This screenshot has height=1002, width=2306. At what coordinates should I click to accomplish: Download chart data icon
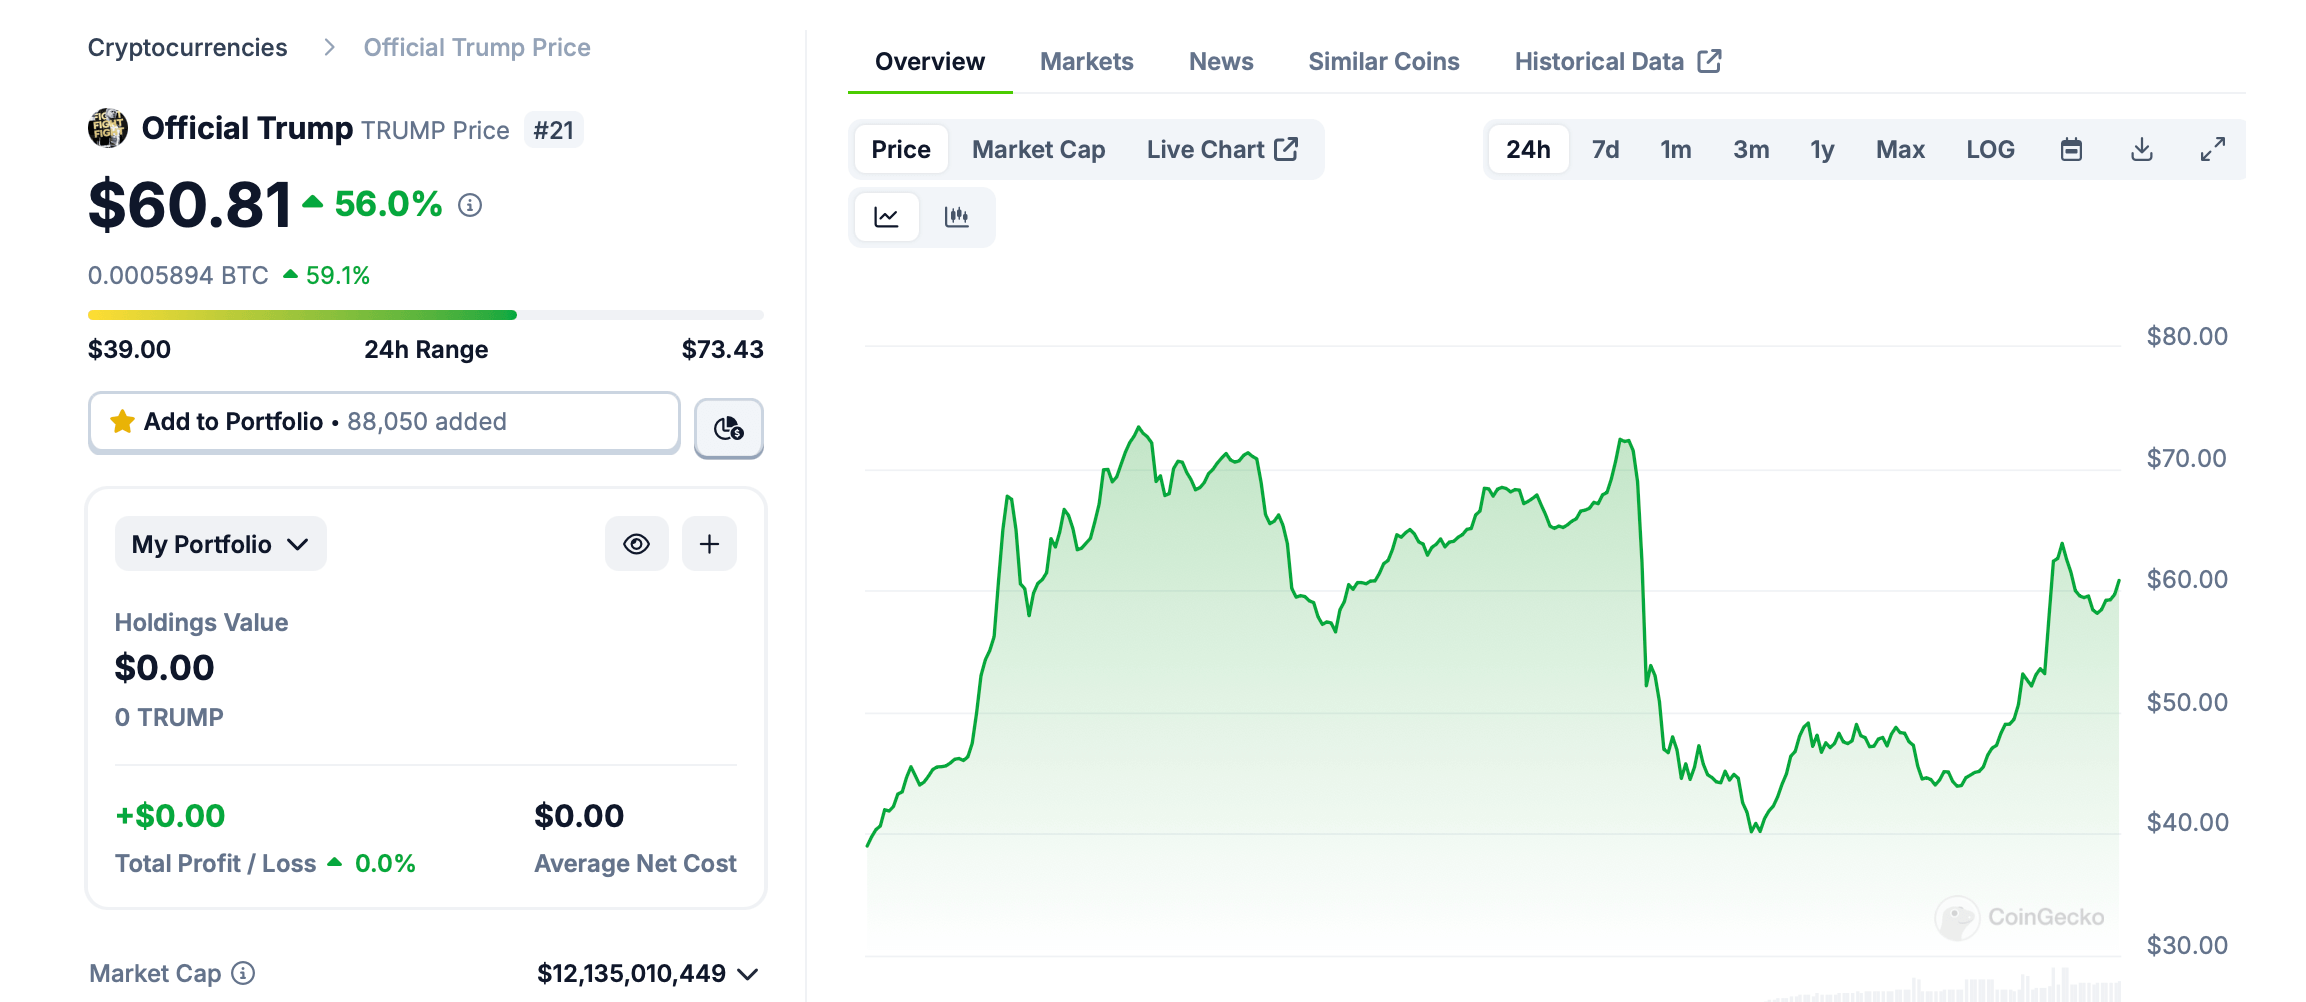2142,150
